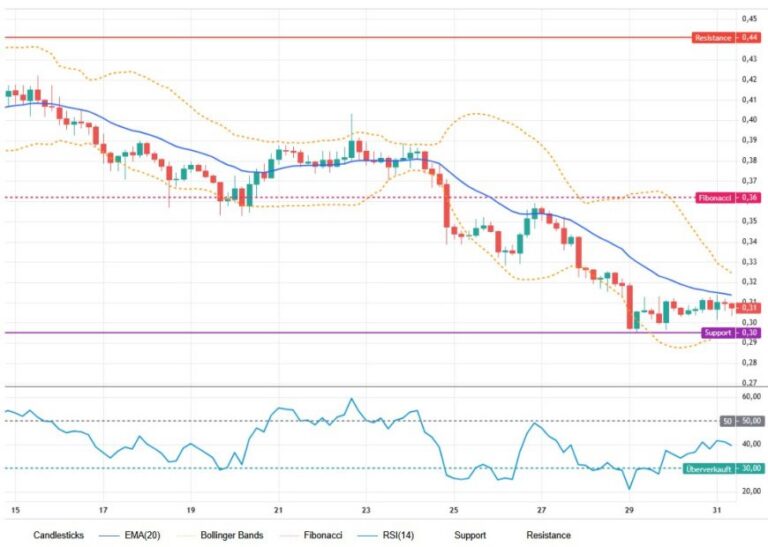The image size is (768, 547).
Task: Click date label 21 on time axis
Action: (x=278, y=510)
